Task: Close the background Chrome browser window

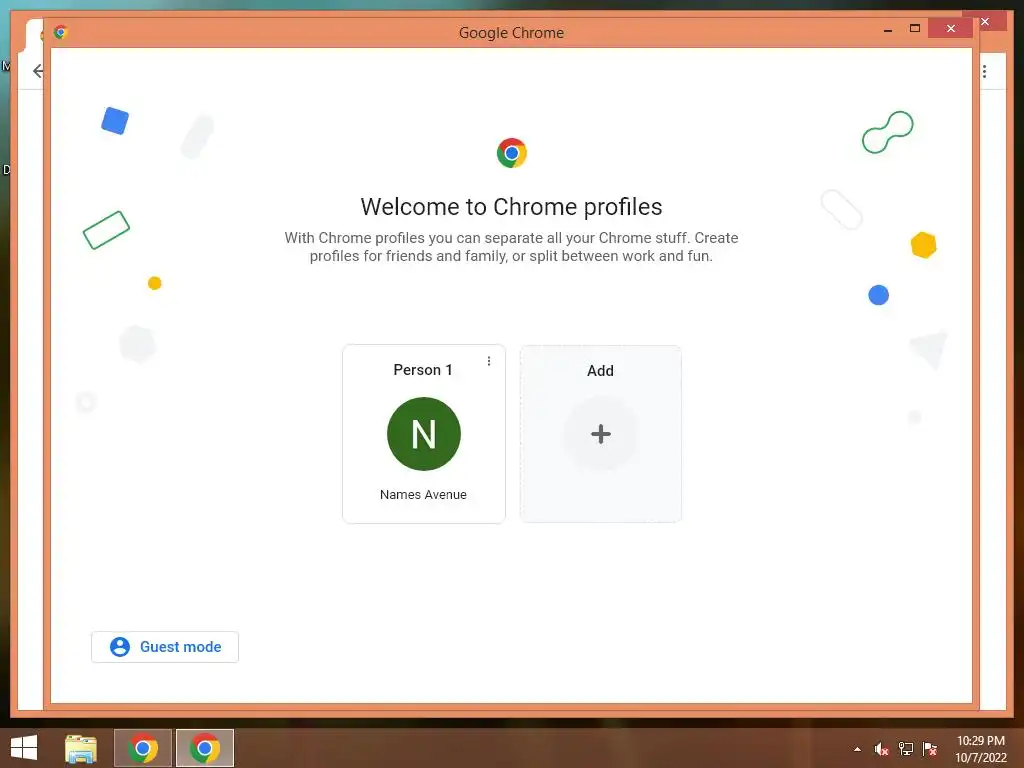Action: coord(985,22)
